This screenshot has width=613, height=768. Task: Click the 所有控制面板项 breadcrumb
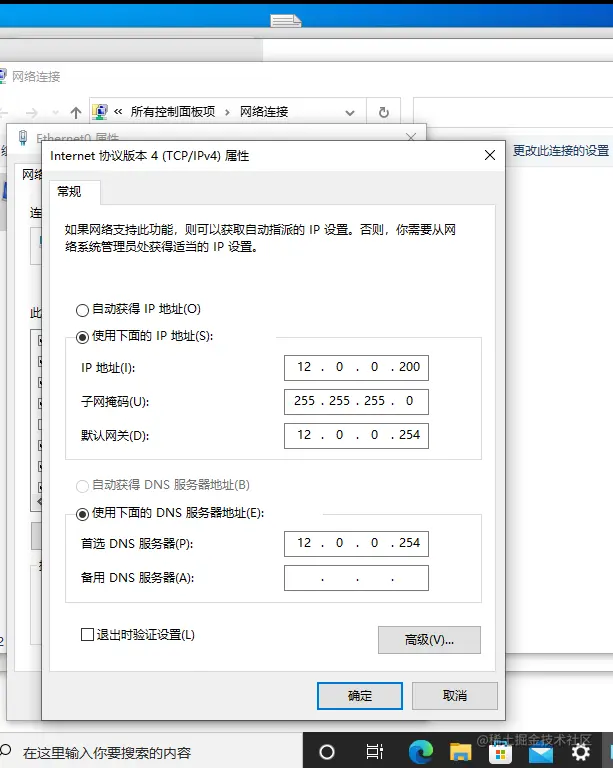coord(173,112)
